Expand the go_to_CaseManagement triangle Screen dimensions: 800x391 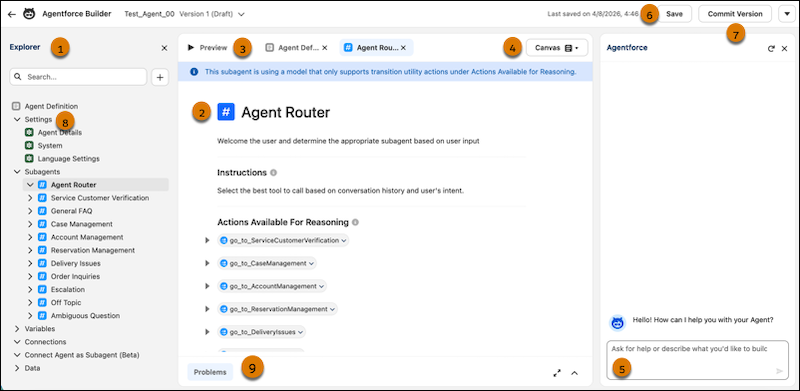(207, 263)
